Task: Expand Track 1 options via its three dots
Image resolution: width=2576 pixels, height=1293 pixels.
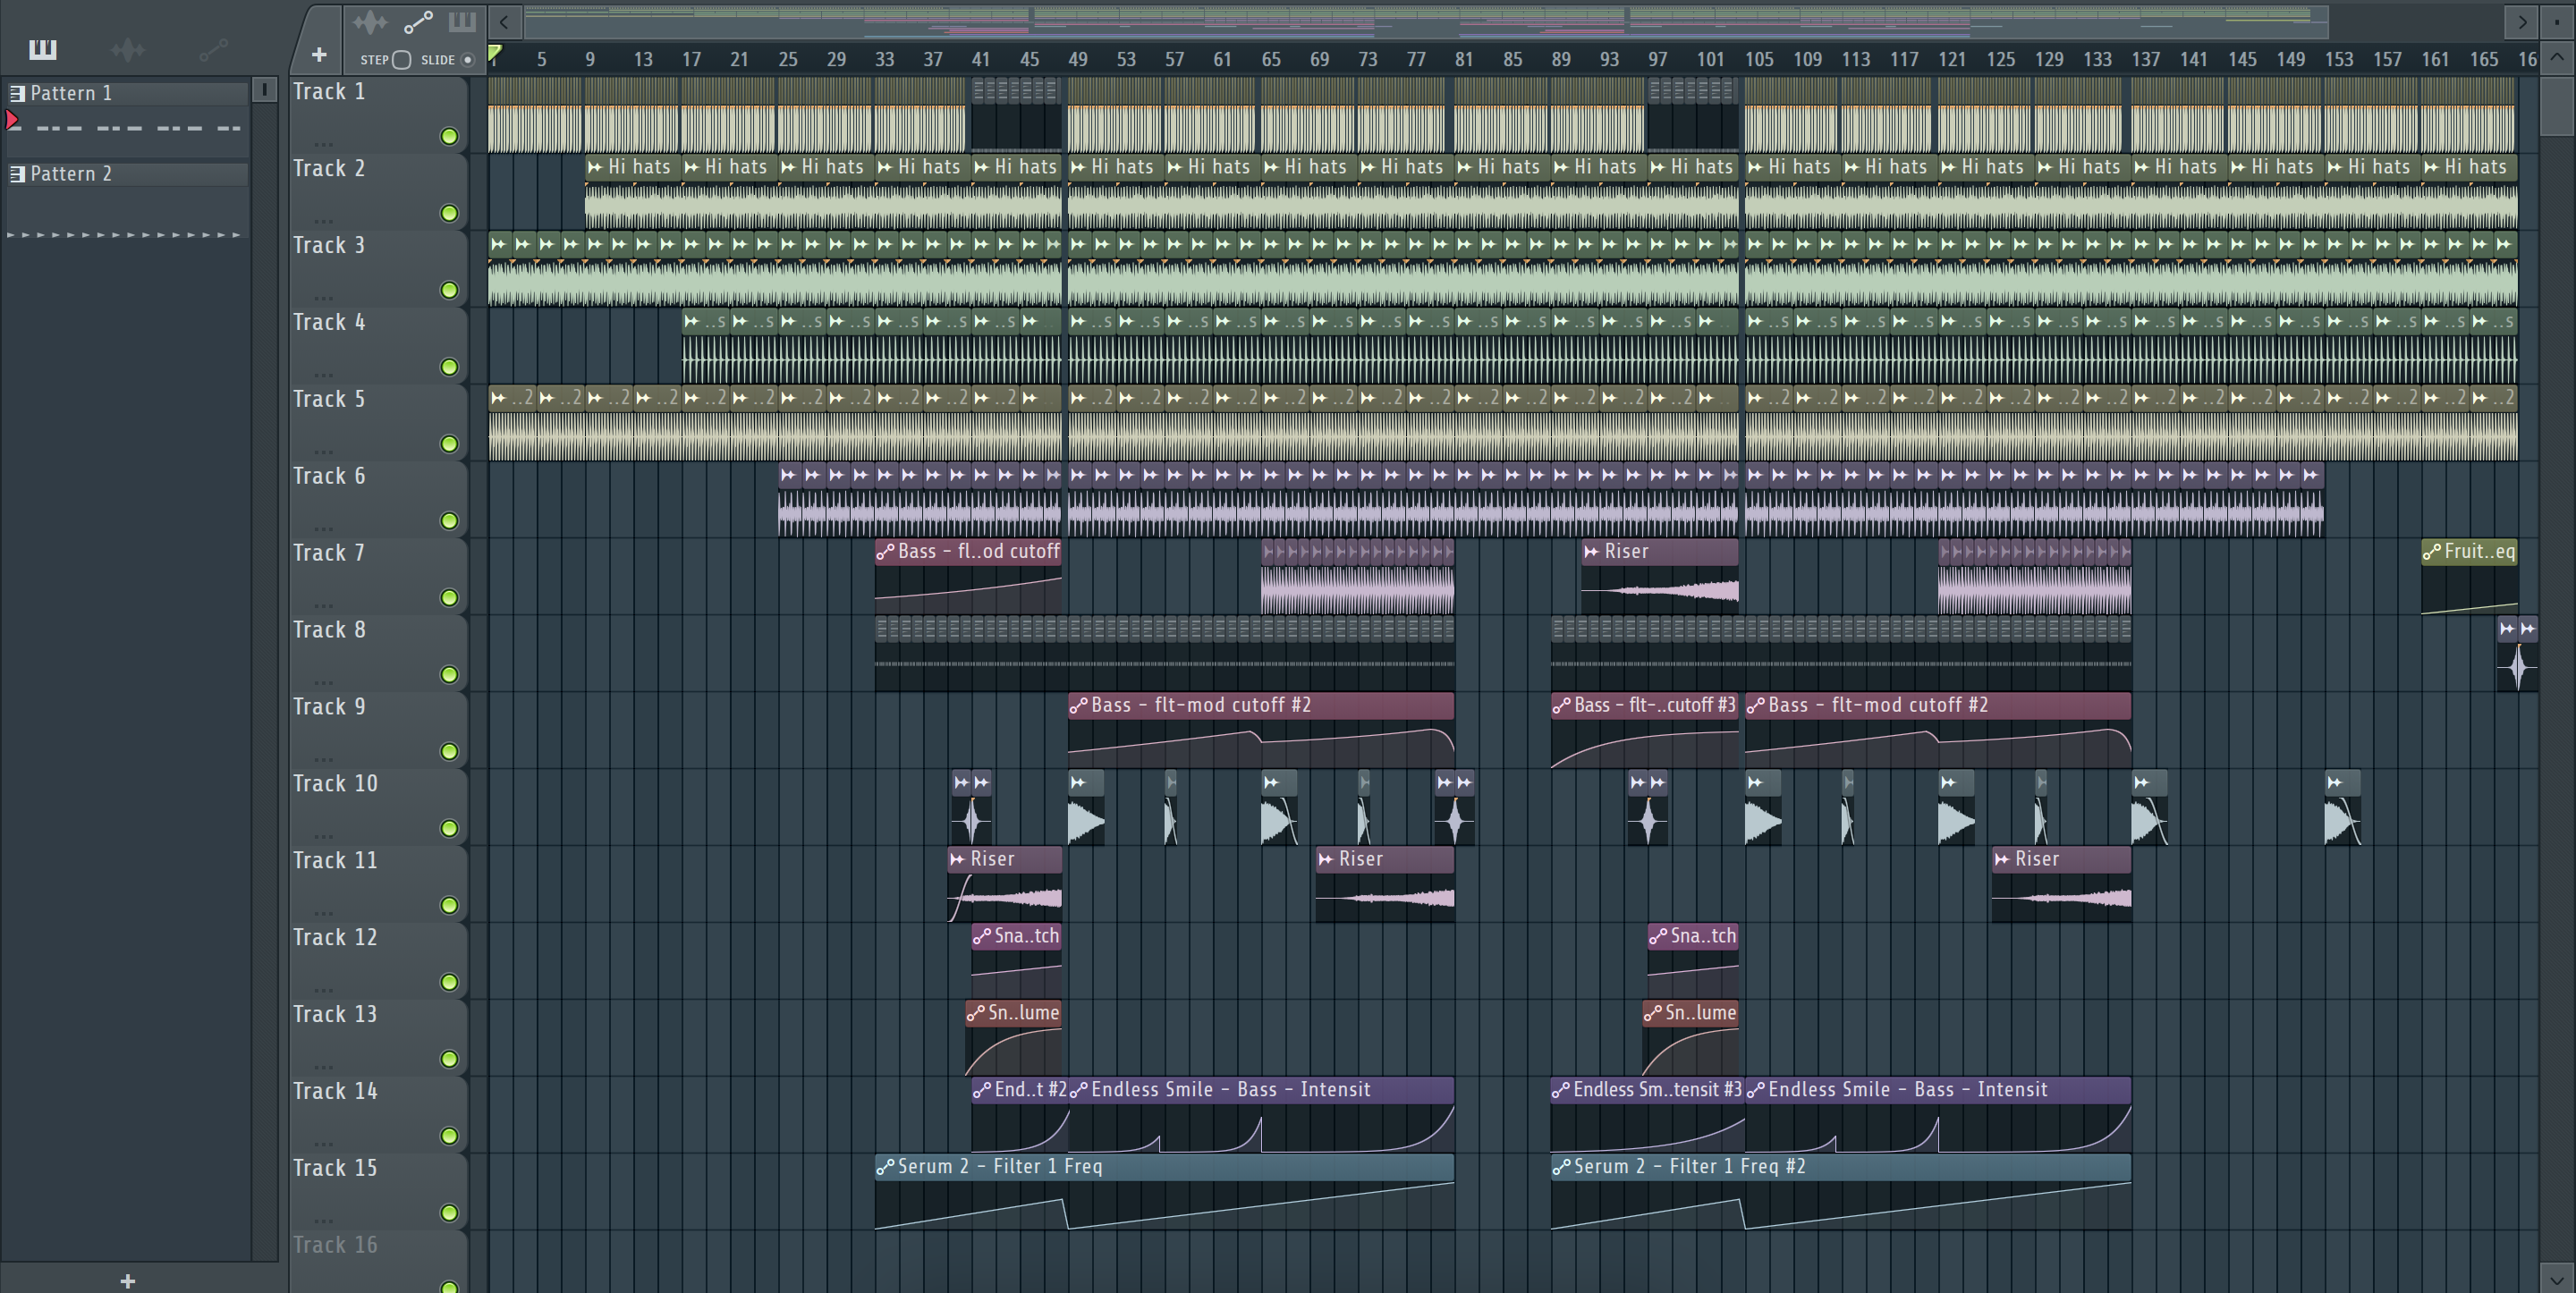Action: pyautogui.click(x=323, y=143)
